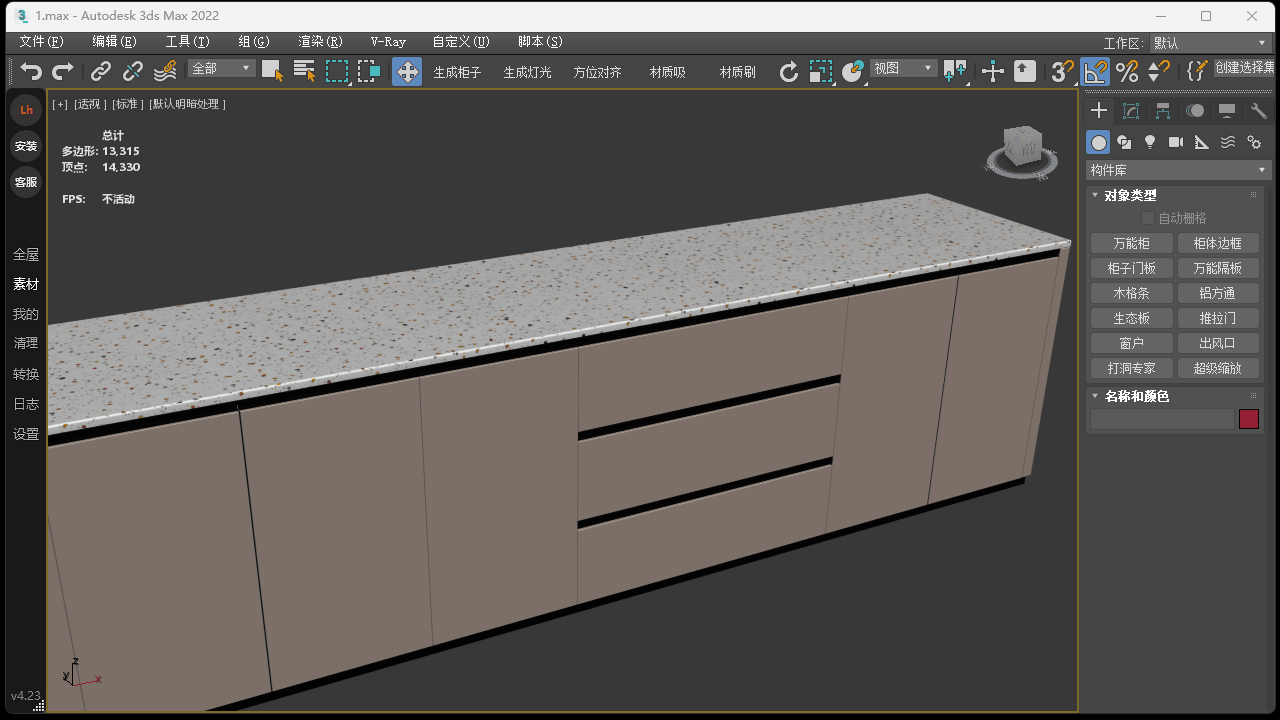Click the object name input field
The height and width of the screenshot is (720, 1280).
(1162, 419)
